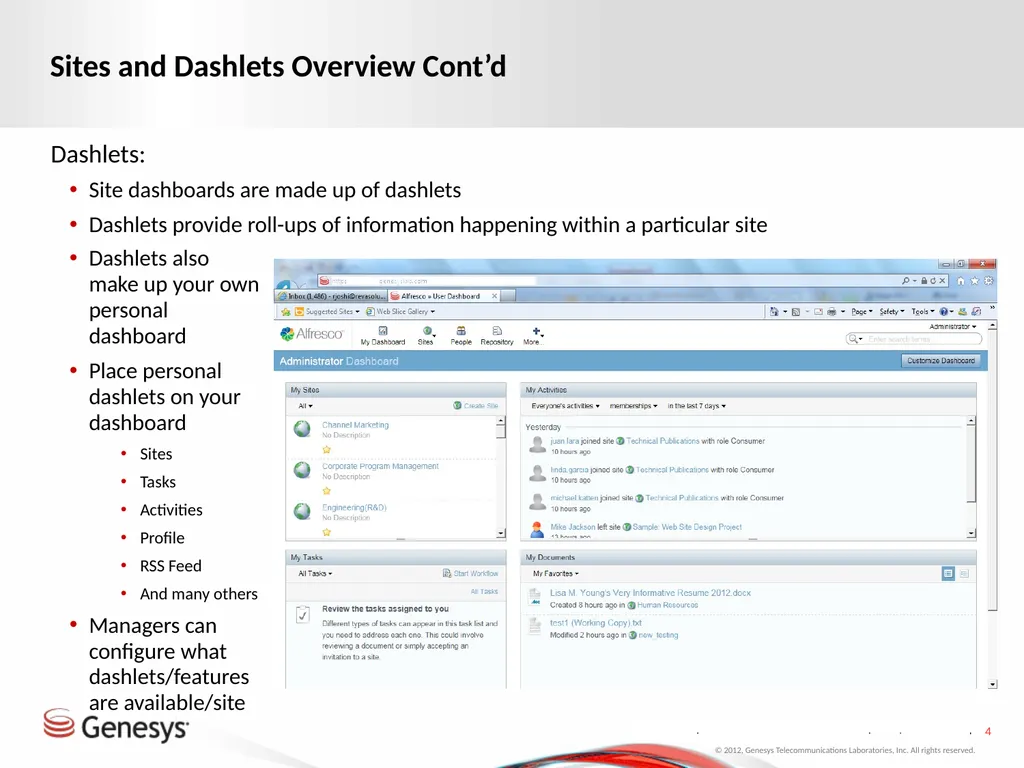Click the Customize Dashboard button
Screen dimensions: 1024x768
click(x=940, y=360)
